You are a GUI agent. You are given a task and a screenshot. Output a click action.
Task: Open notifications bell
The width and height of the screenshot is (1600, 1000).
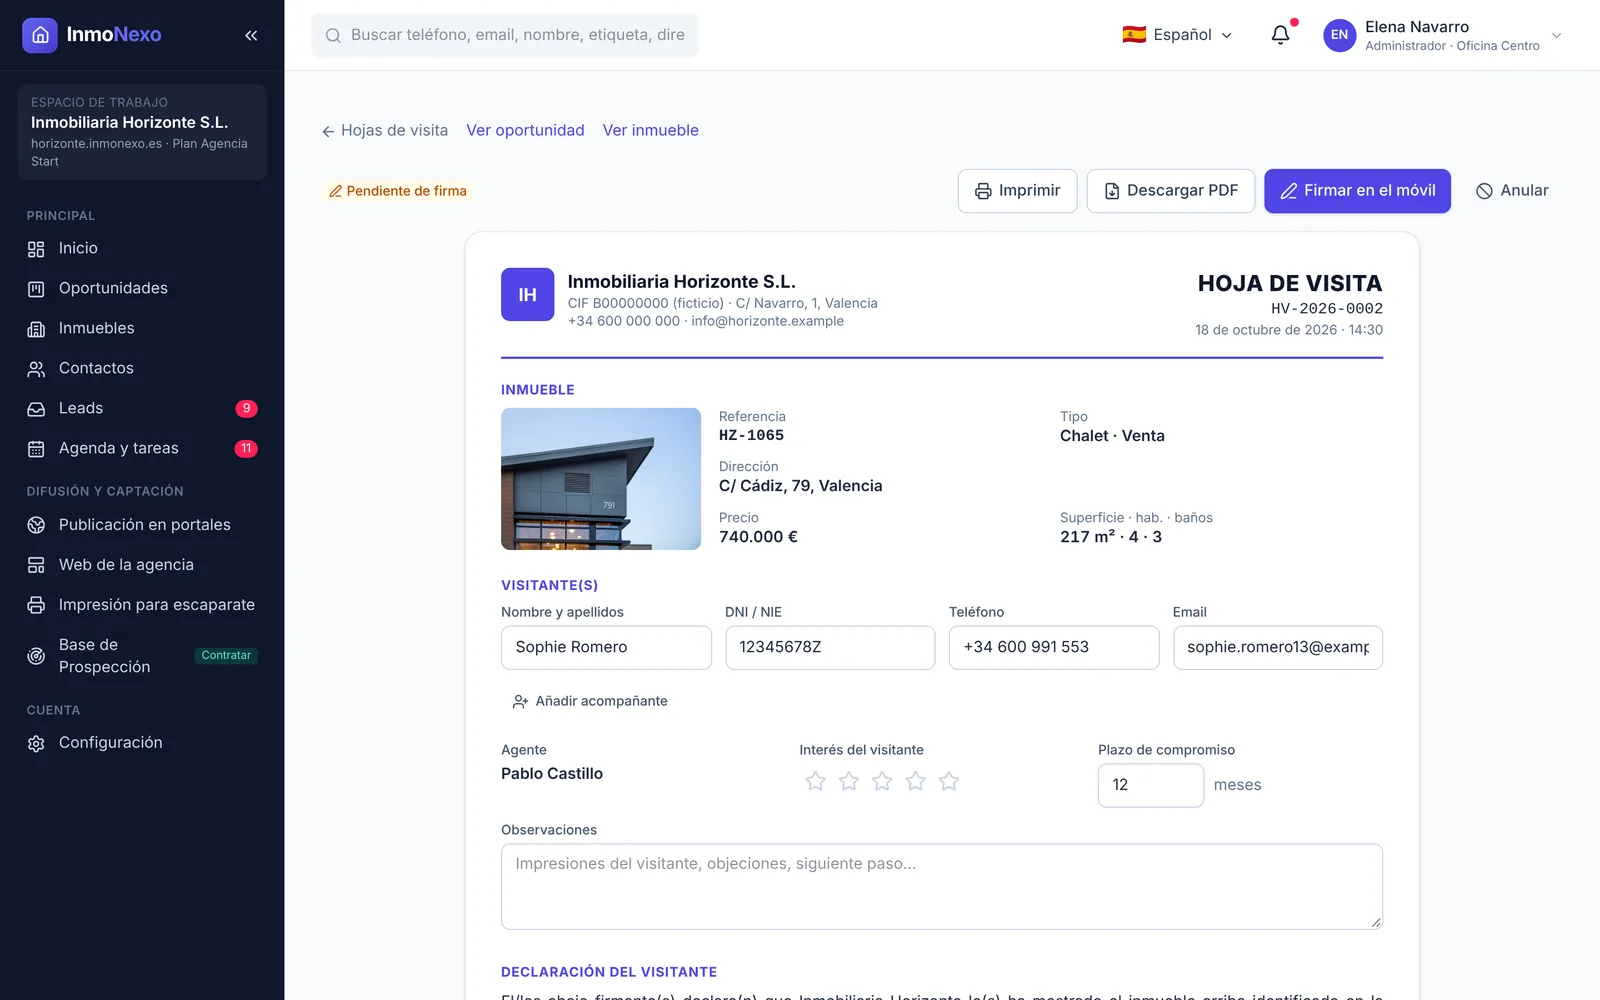(x=1280, y=35)
